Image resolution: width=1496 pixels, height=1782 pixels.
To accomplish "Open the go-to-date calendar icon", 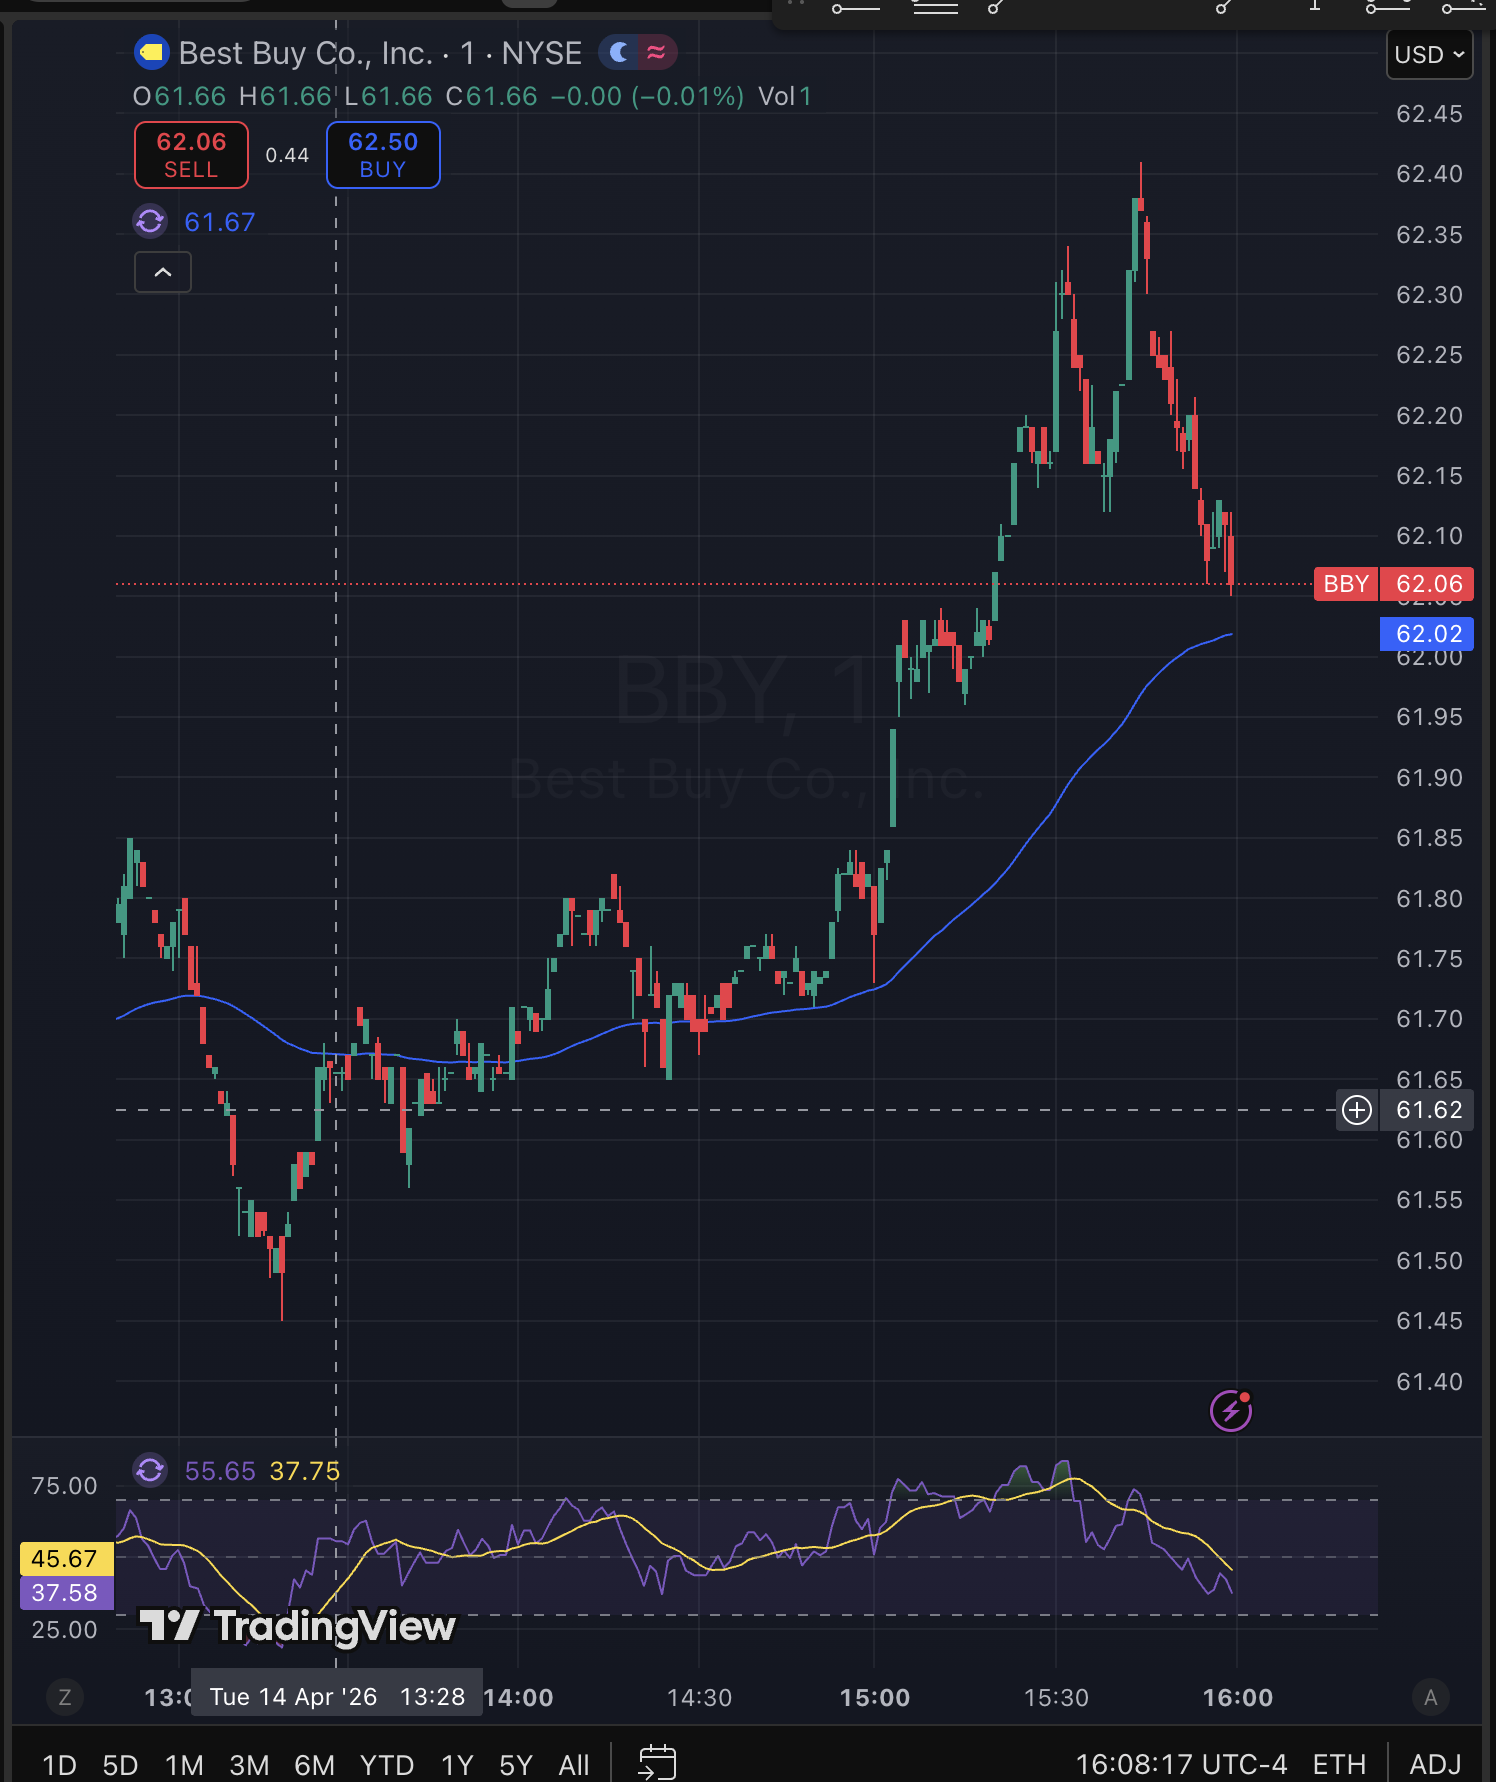I will click(657, 1763).
